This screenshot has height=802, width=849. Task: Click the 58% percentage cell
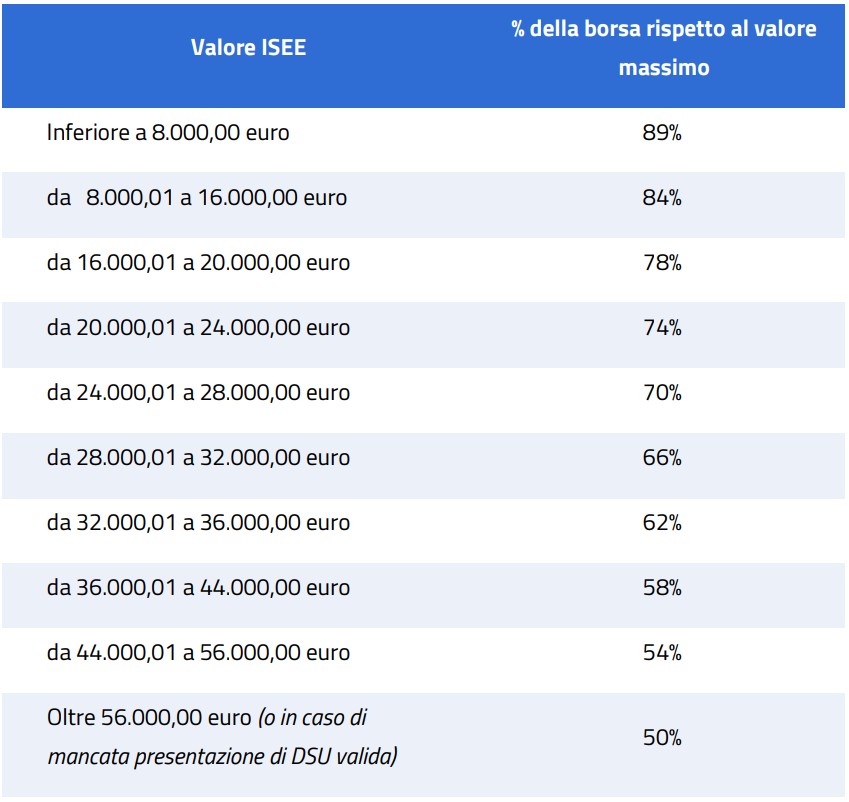pos(662,588)
